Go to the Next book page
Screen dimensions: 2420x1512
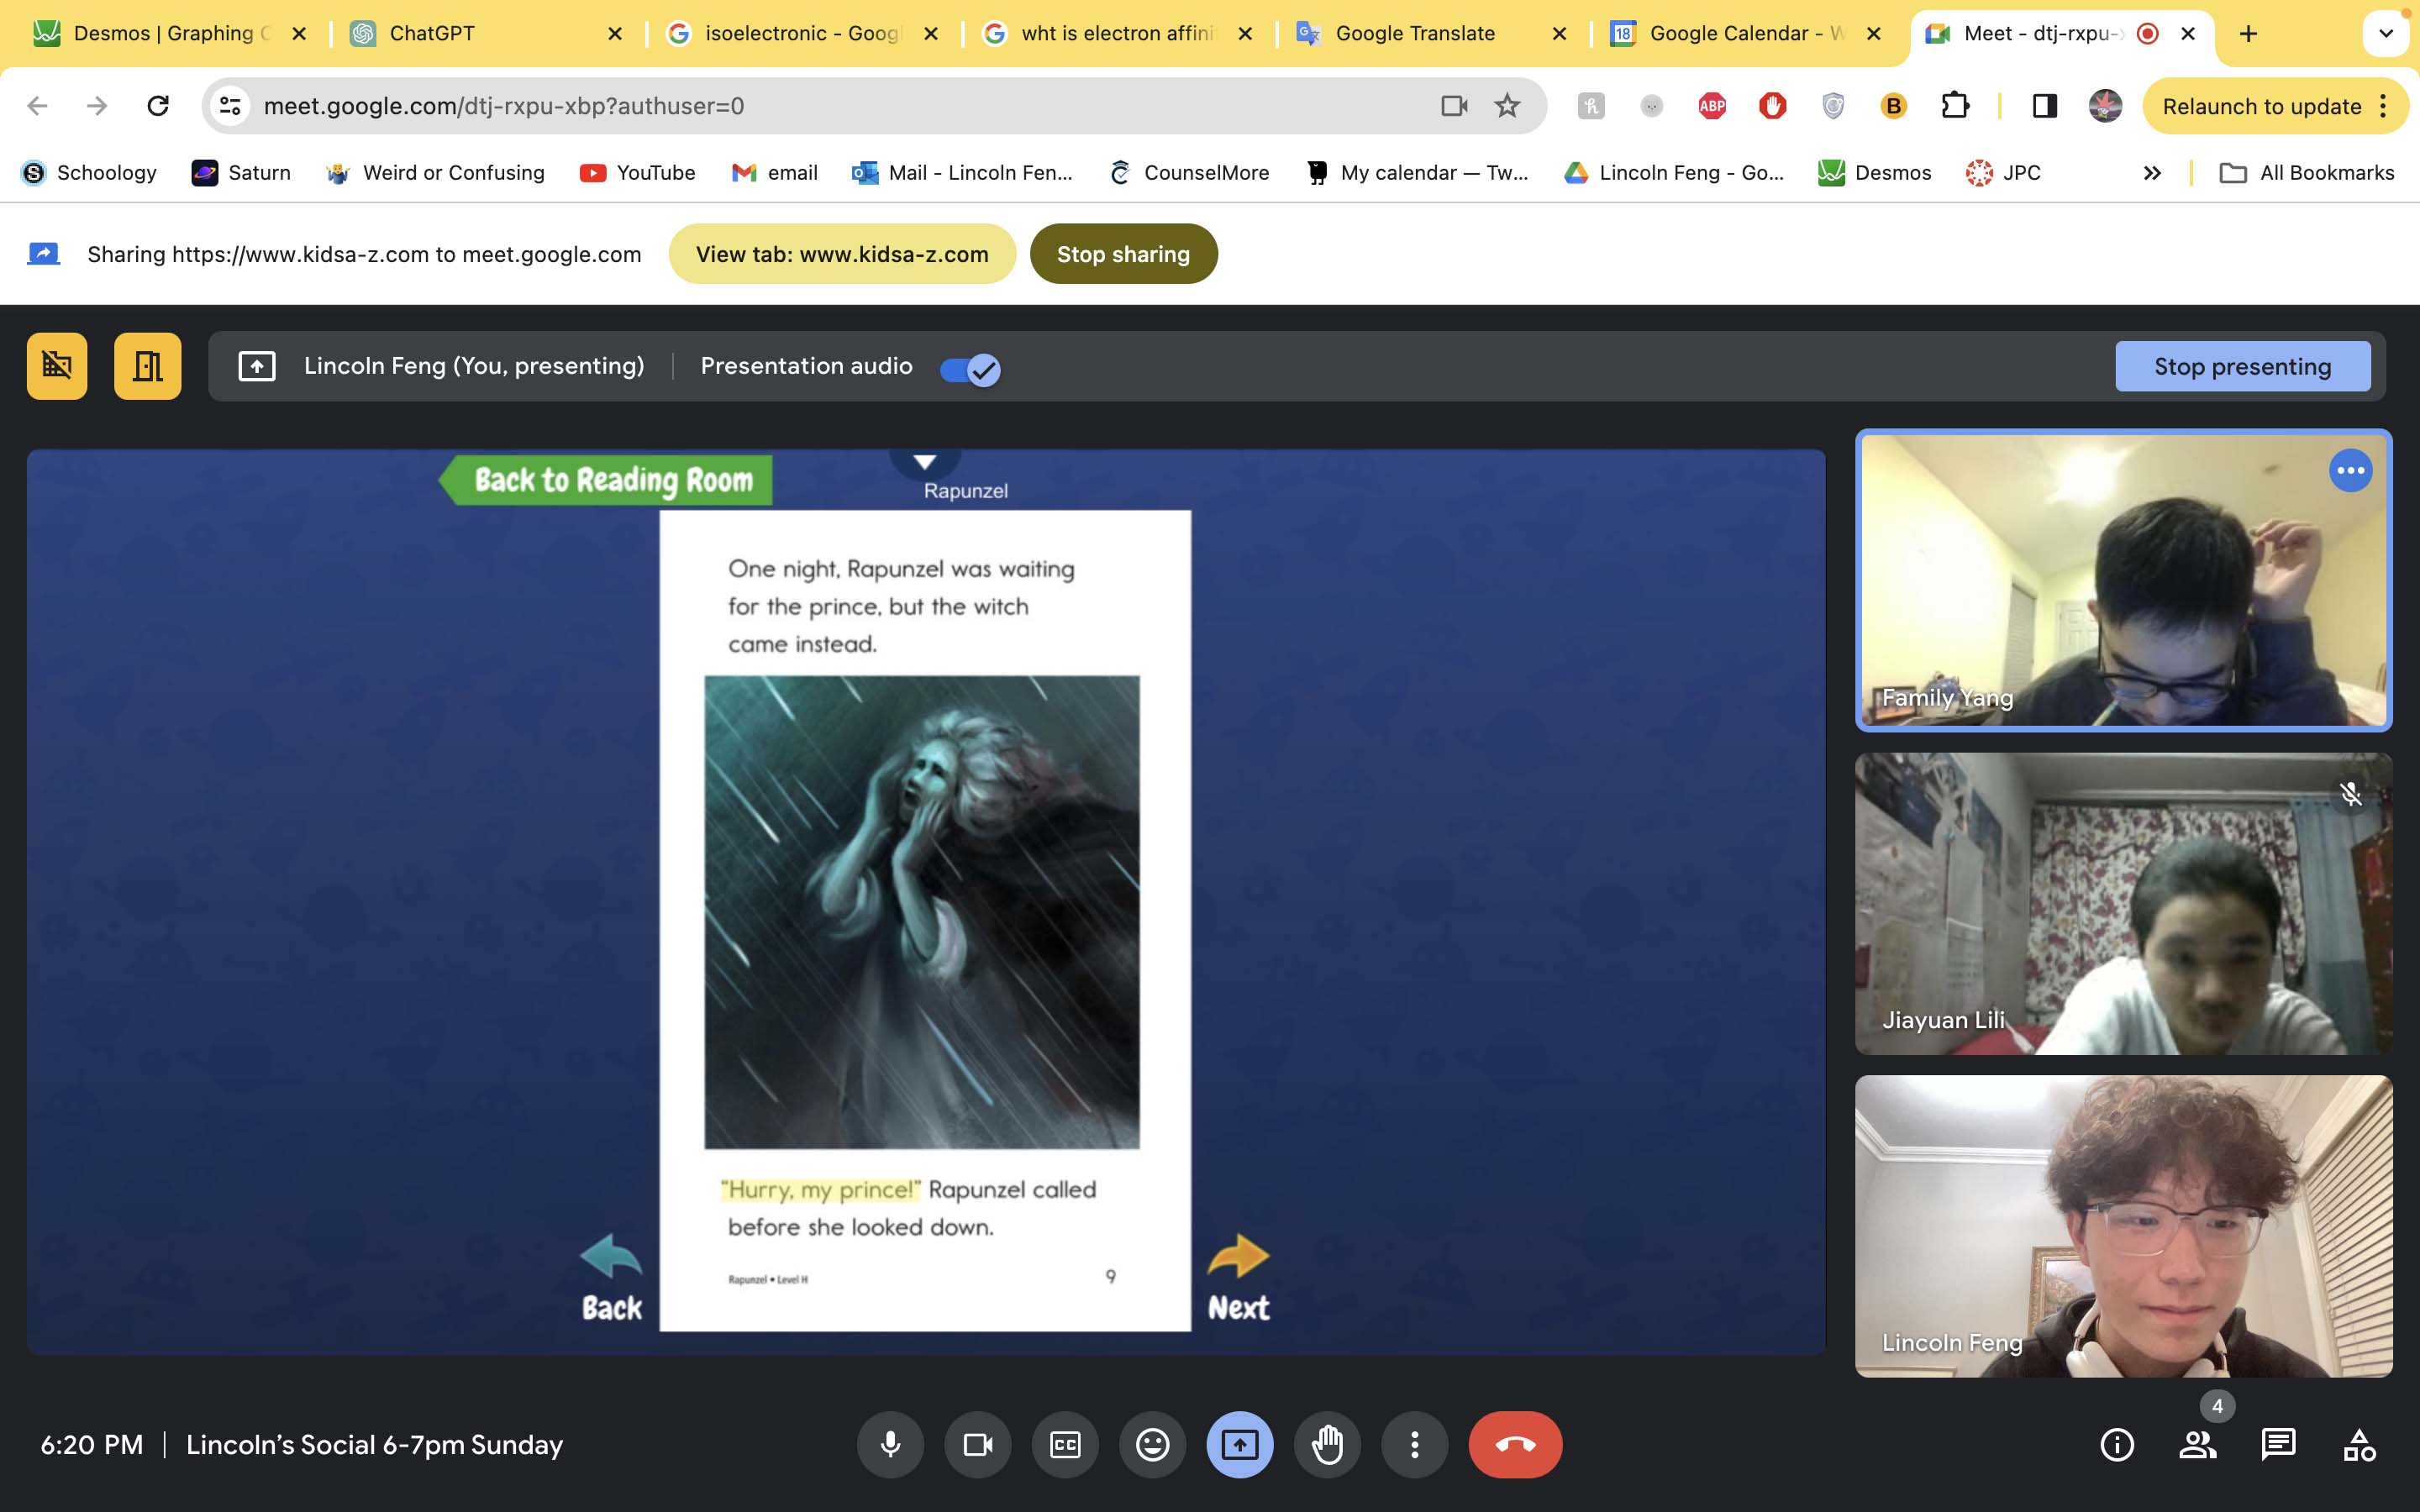[1238, 1277]
